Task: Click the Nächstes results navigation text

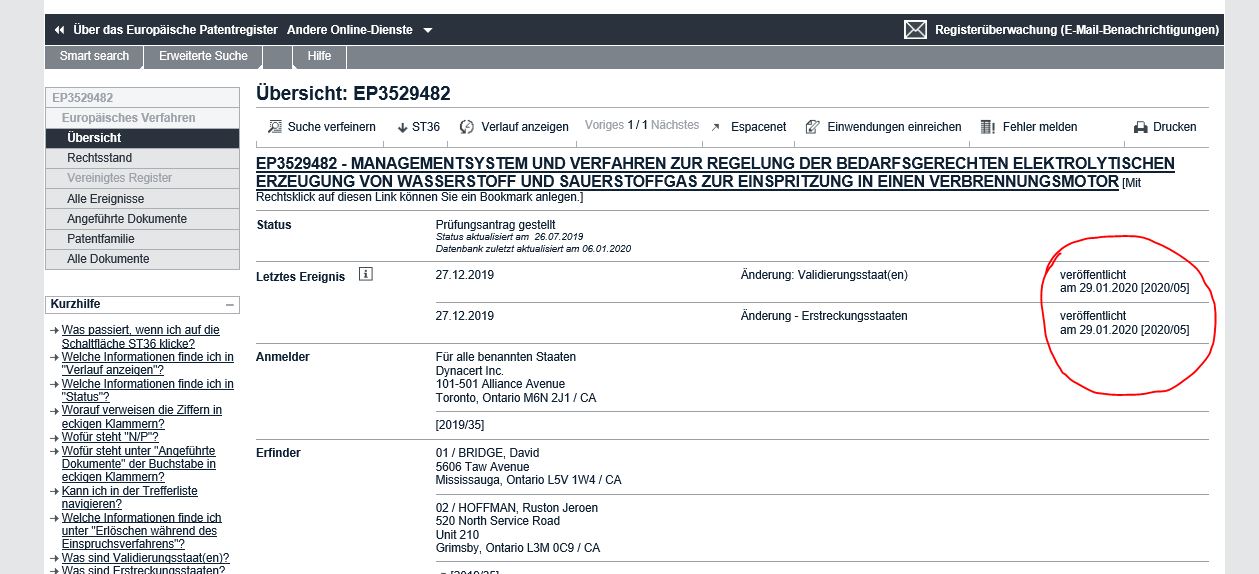Action: click(675, 125)
